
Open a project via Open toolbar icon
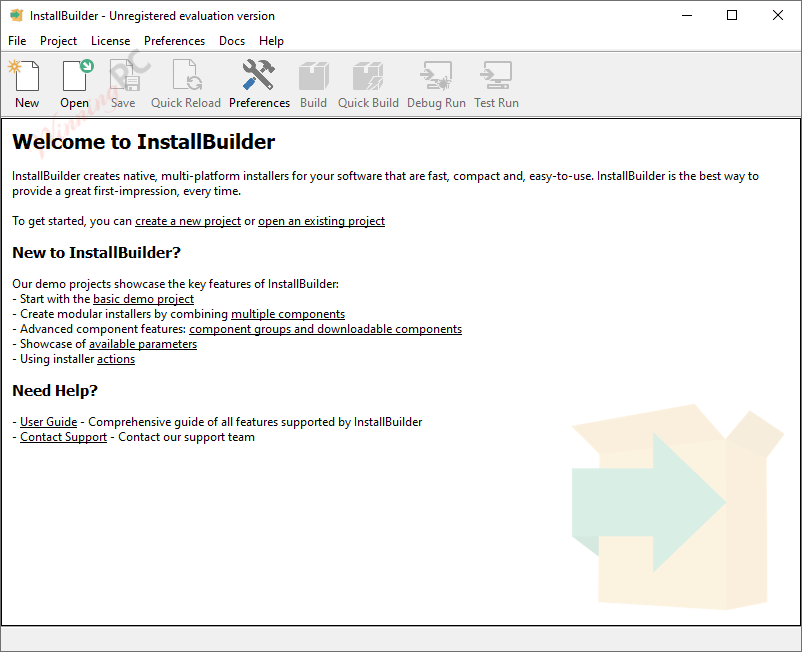pos(75,84)
